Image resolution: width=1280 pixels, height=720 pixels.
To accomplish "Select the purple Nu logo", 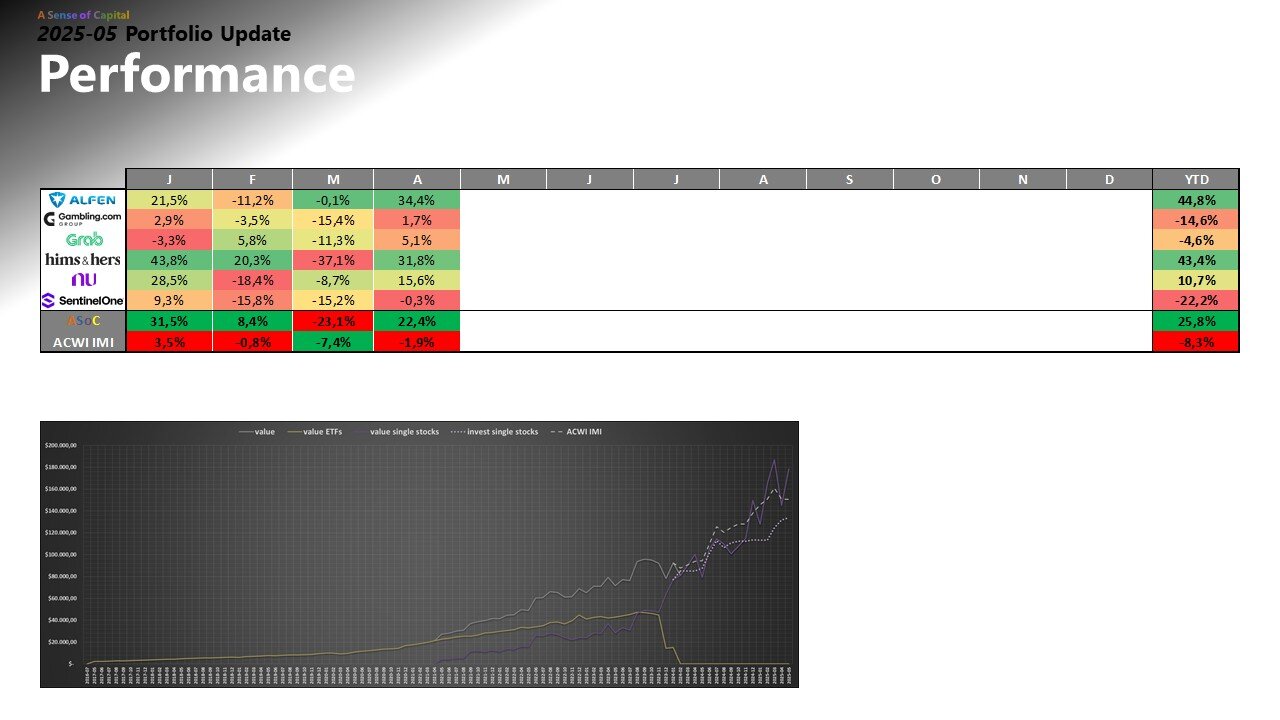I will coord(83,280).
